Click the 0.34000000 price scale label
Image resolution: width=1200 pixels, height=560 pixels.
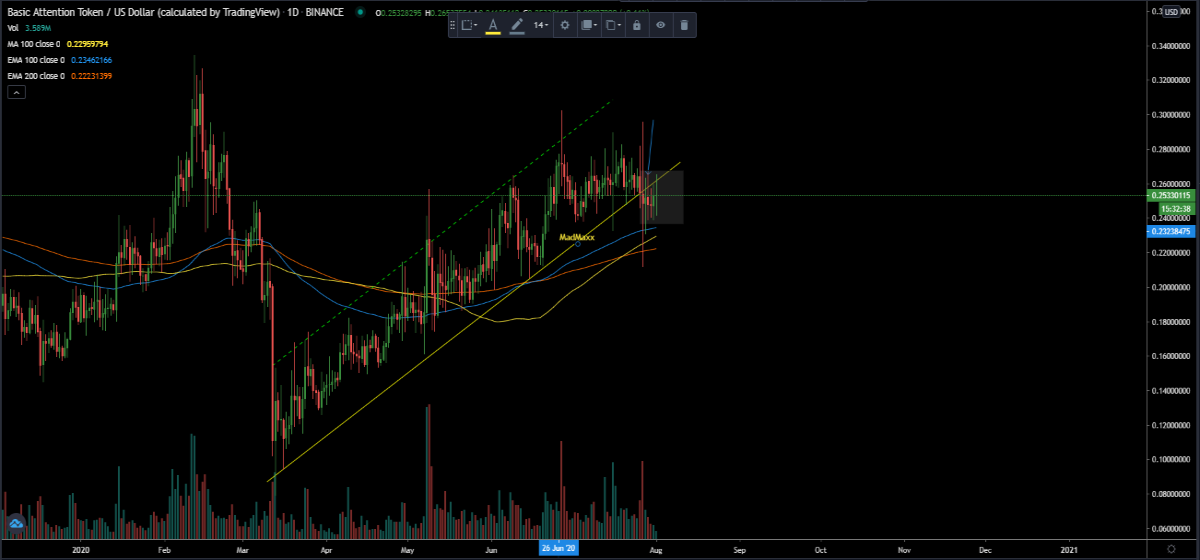point(1172,46)
